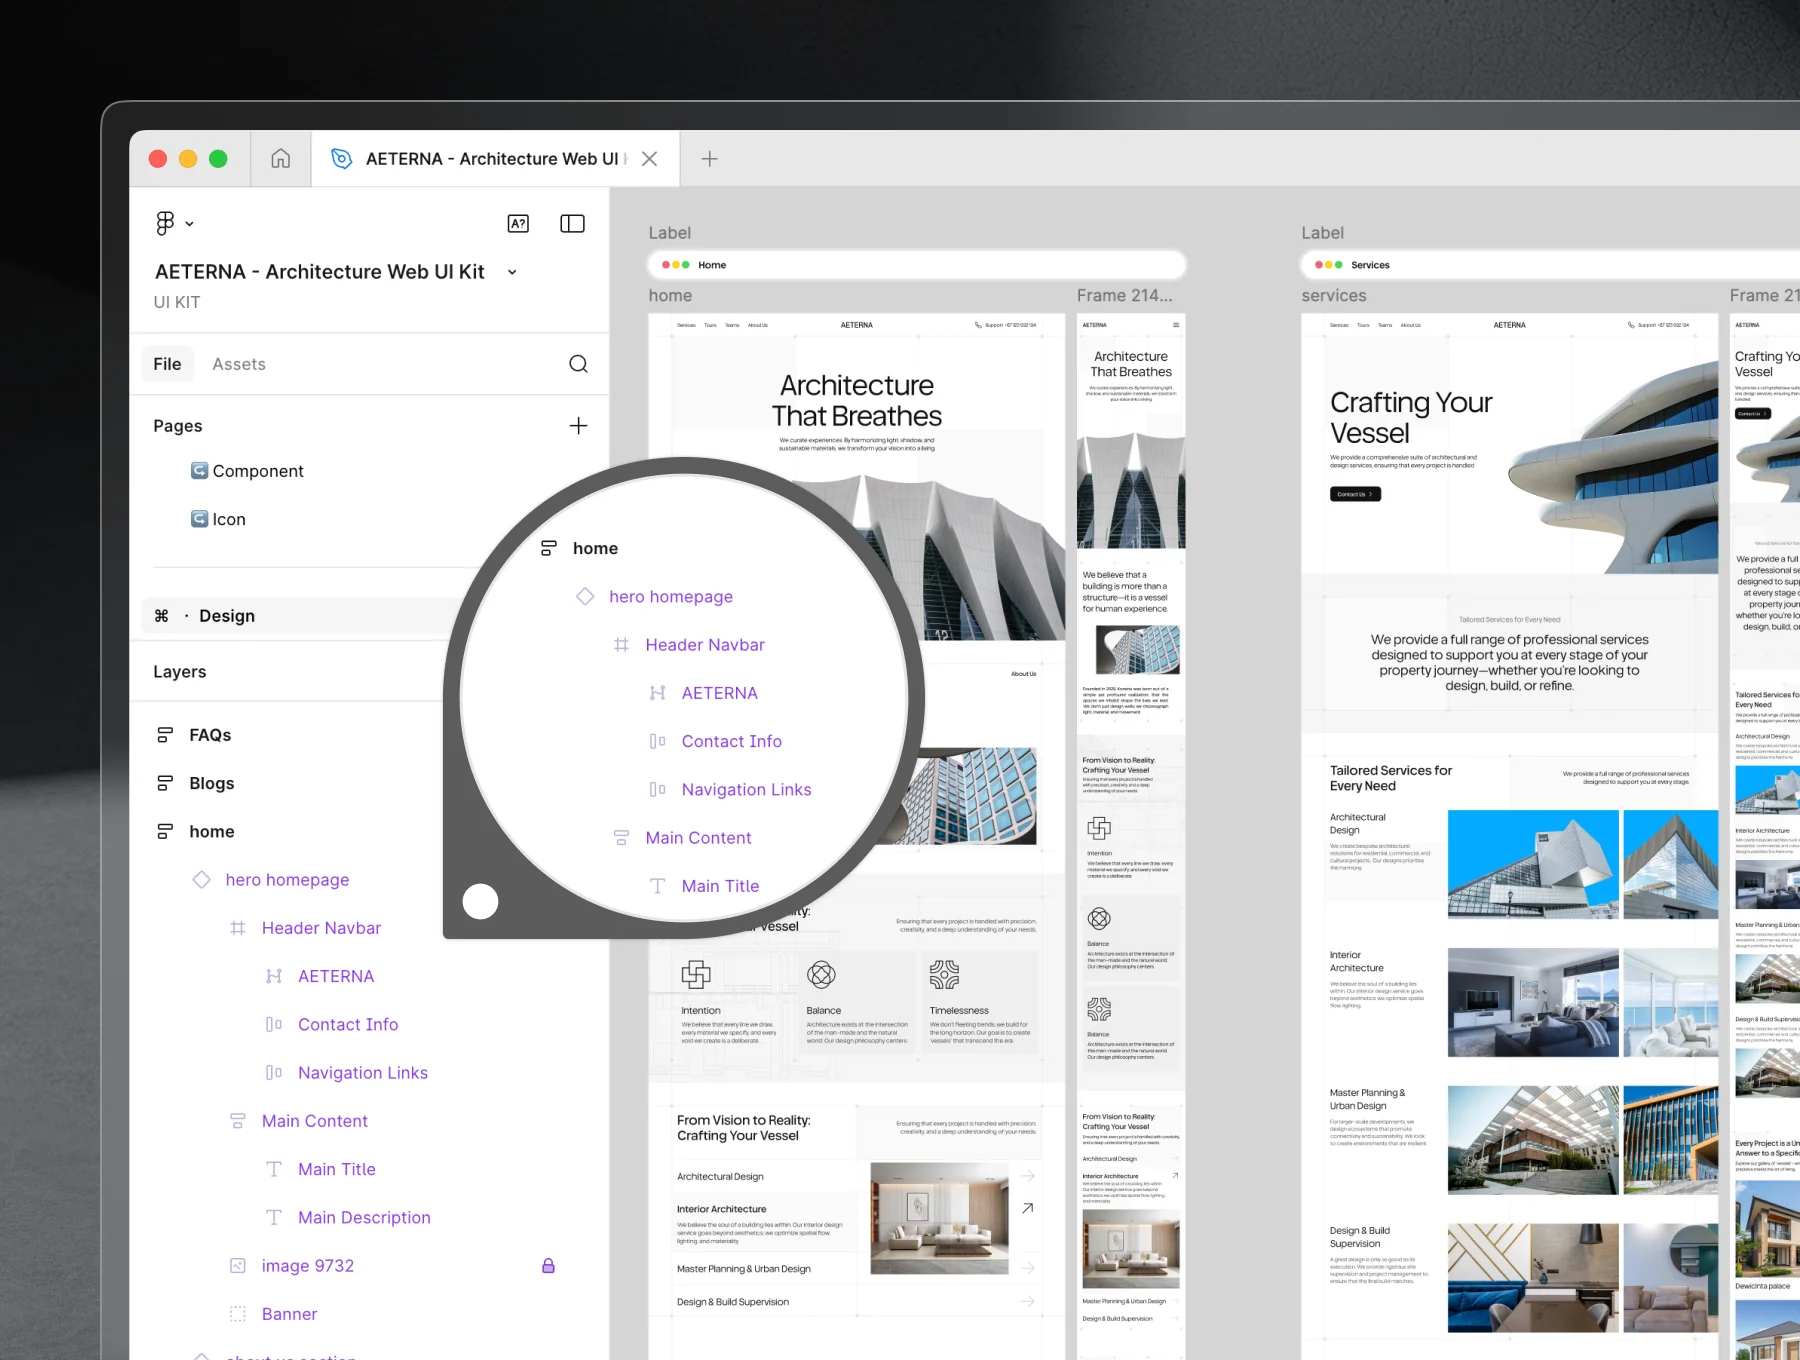Switch to the File tab

pyautogui.click(x=167, y=364)
